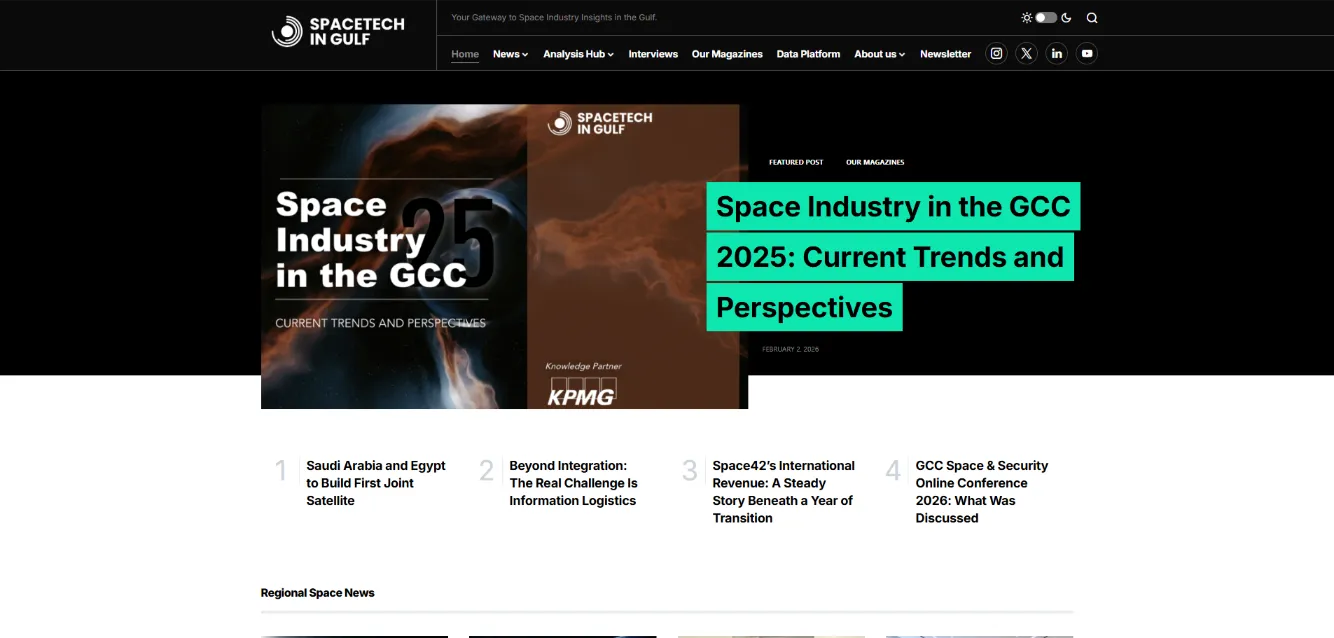This screenshot has width=1334, height=638.
Task: Visit the Instagram profile icon
Action: pos(996,54)
